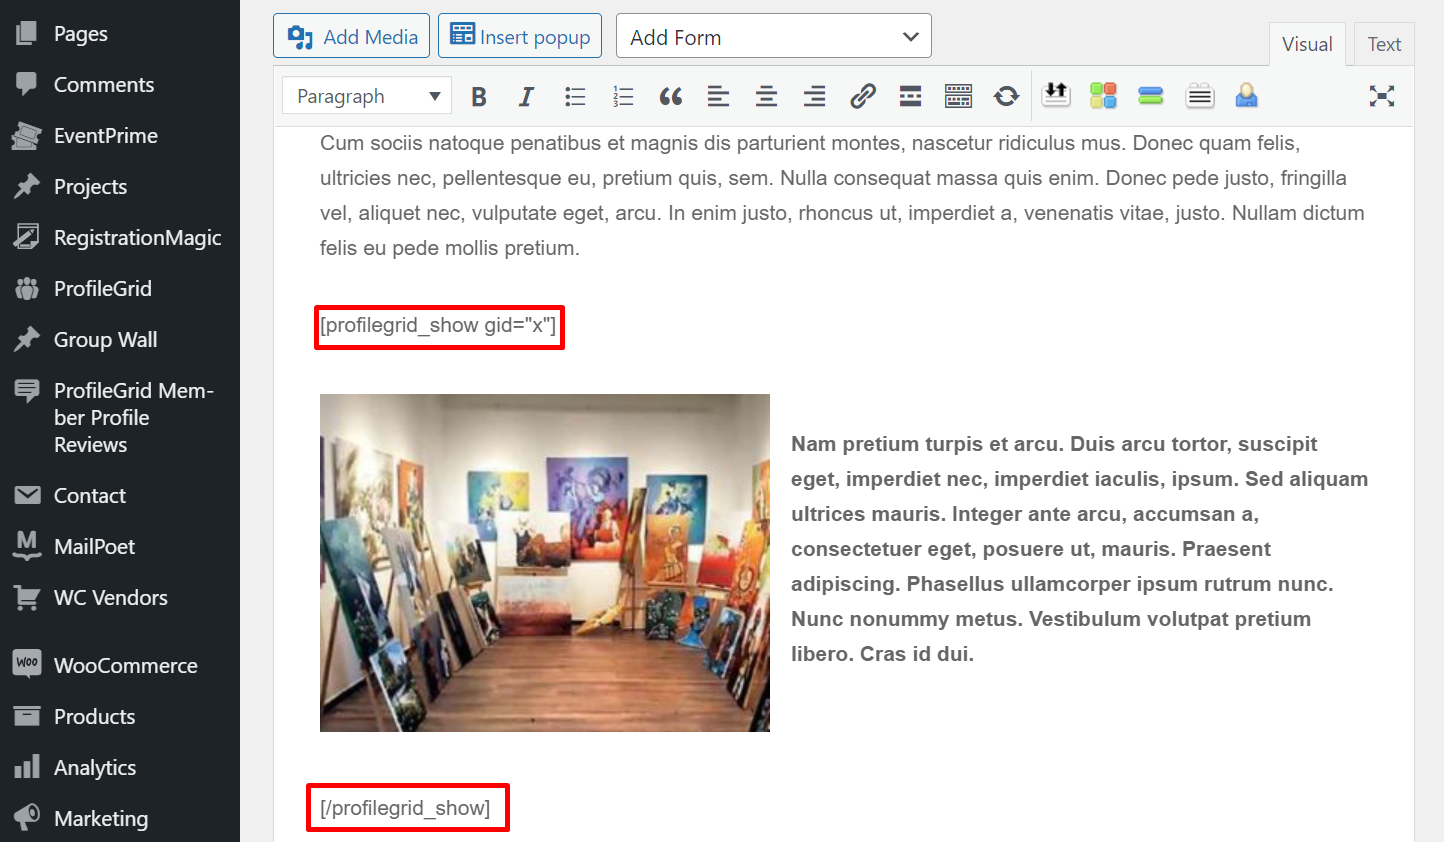Select the Visual editor tab
The width and height of the screenshot is (1444, 842).
[x=1307, y=44]
